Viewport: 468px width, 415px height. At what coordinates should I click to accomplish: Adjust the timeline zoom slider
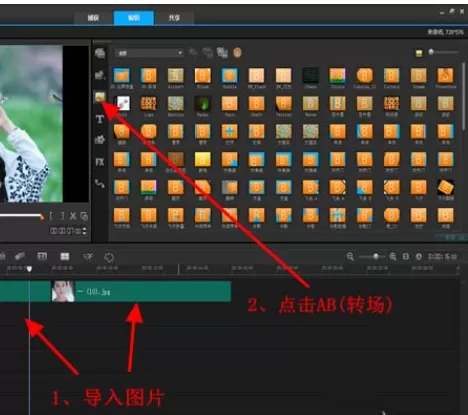pos(373,256)
